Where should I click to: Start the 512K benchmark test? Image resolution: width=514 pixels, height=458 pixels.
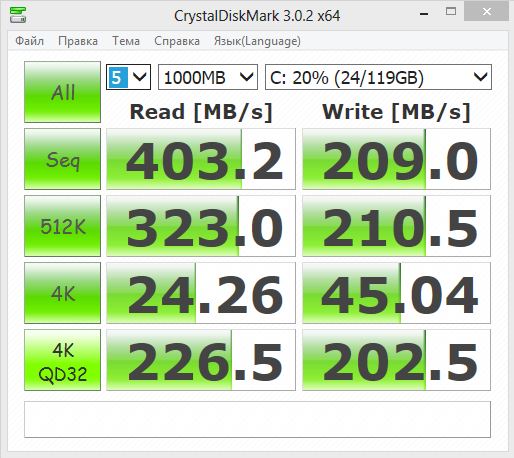point(62,226)
